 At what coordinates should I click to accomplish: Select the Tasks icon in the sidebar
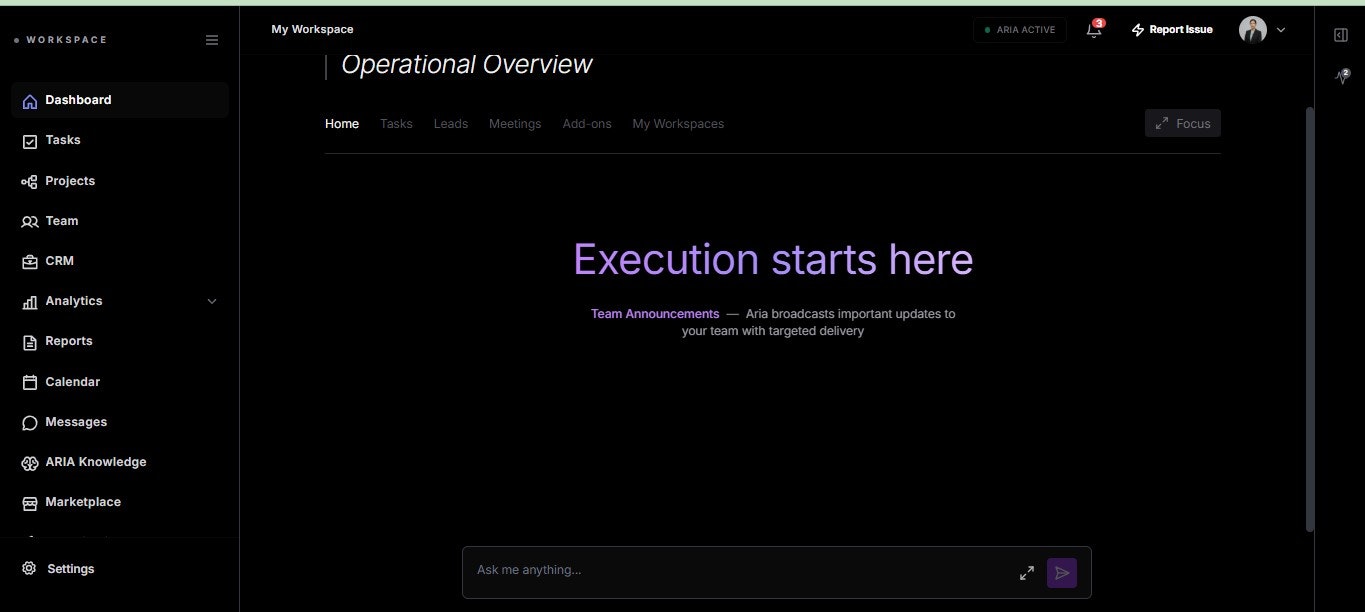click(x=29, y=140)
